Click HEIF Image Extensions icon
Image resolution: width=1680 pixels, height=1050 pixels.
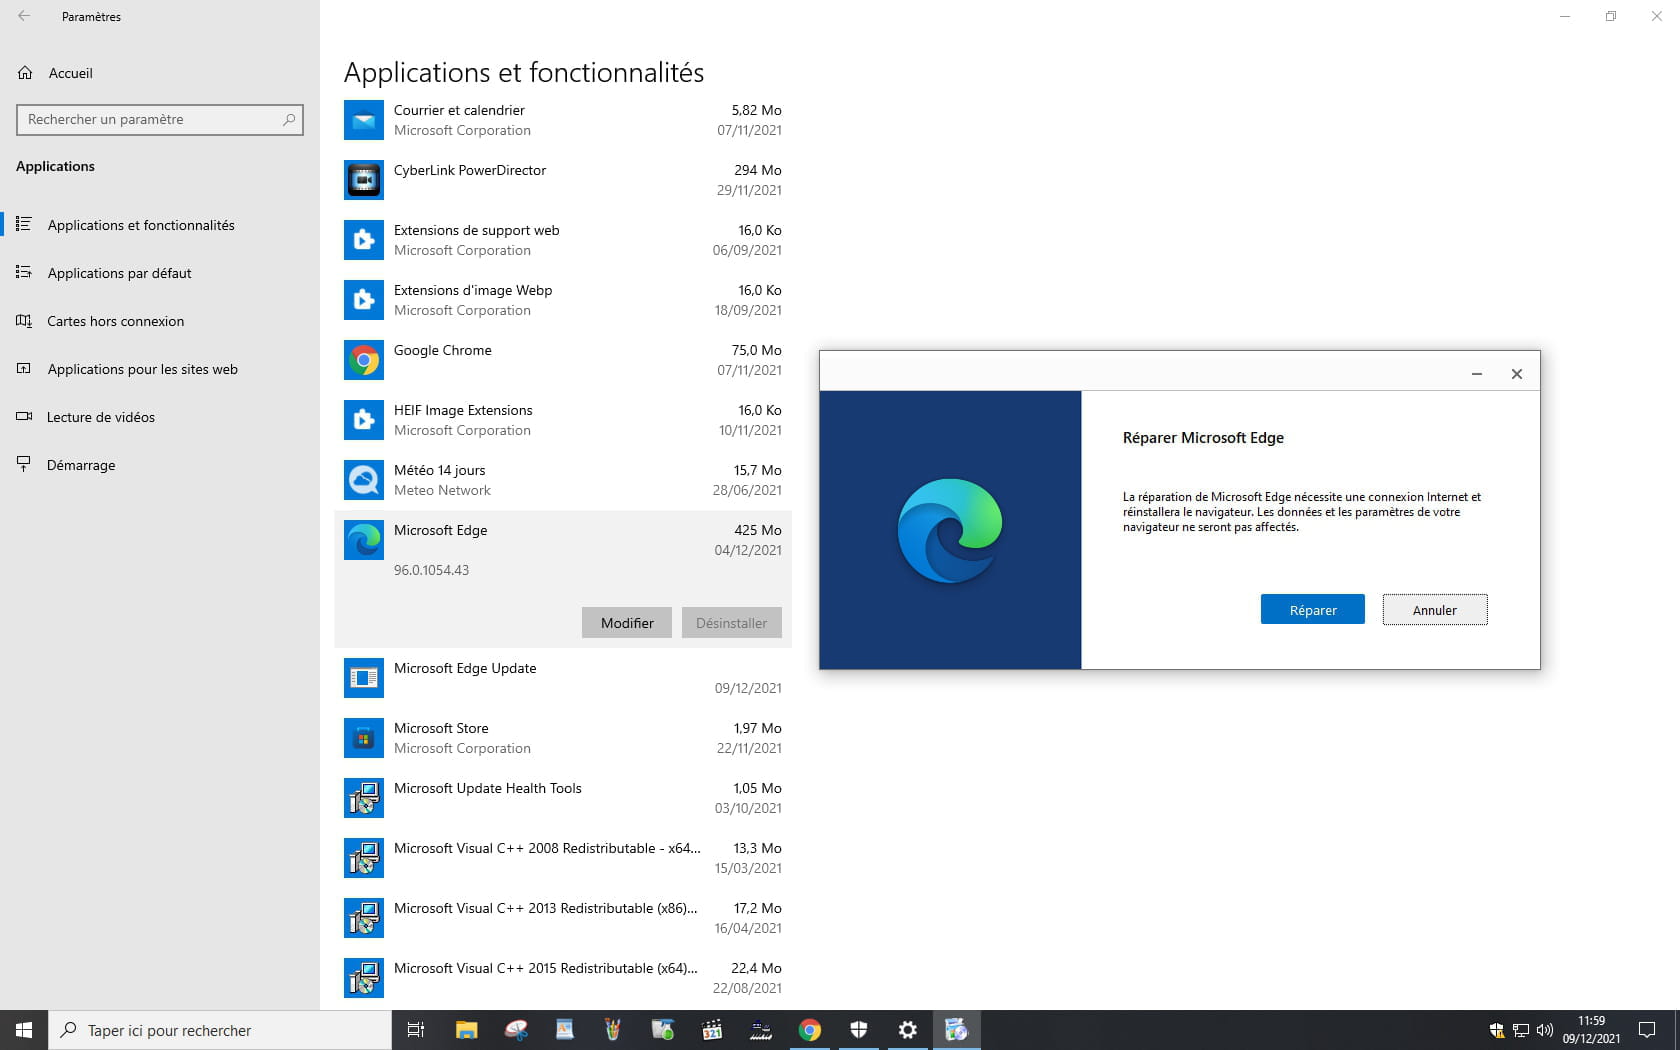coord(364,420)
